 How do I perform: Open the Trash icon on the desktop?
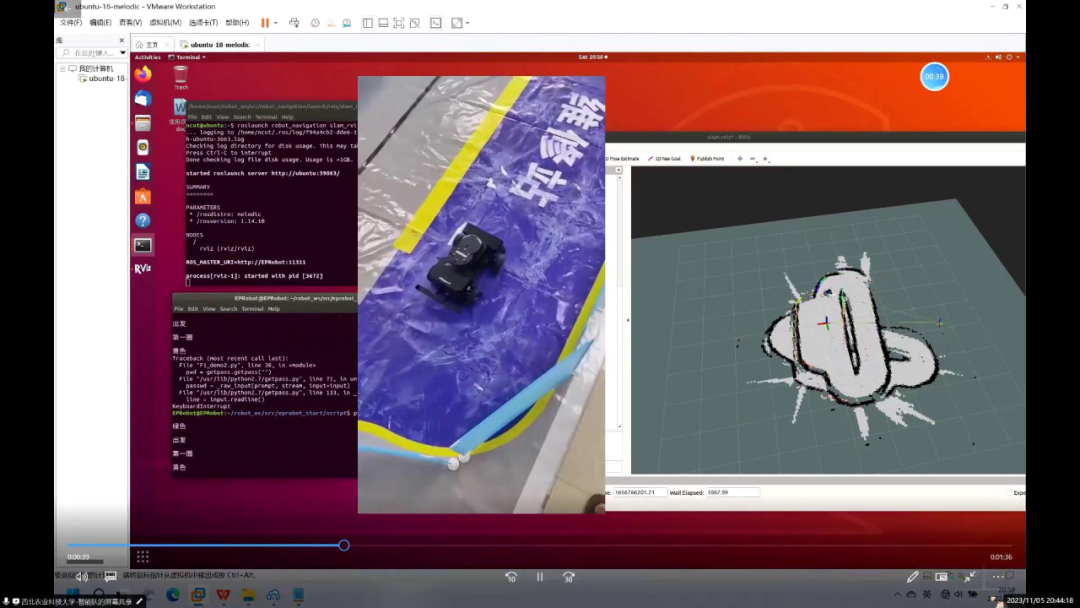181,74
